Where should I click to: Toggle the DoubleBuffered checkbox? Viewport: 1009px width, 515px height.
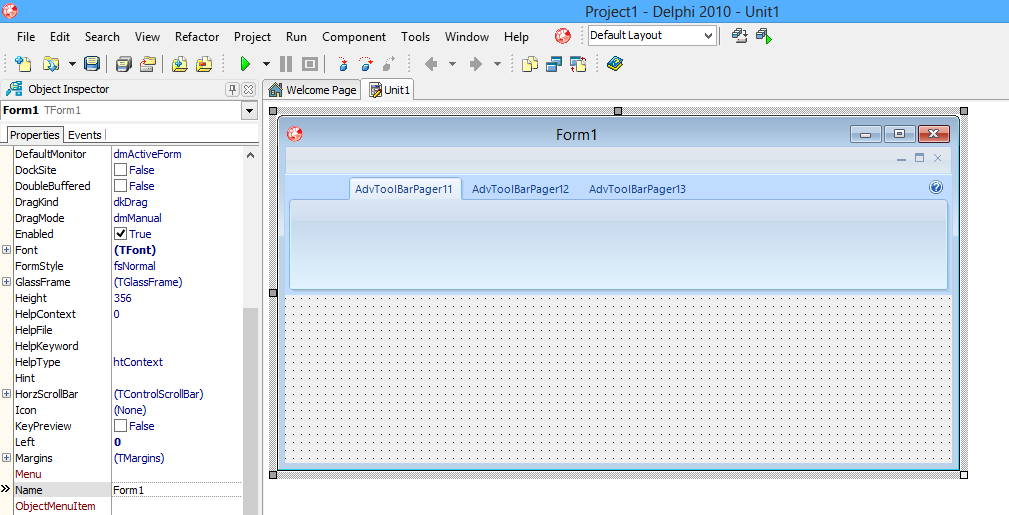pos(120,186)
